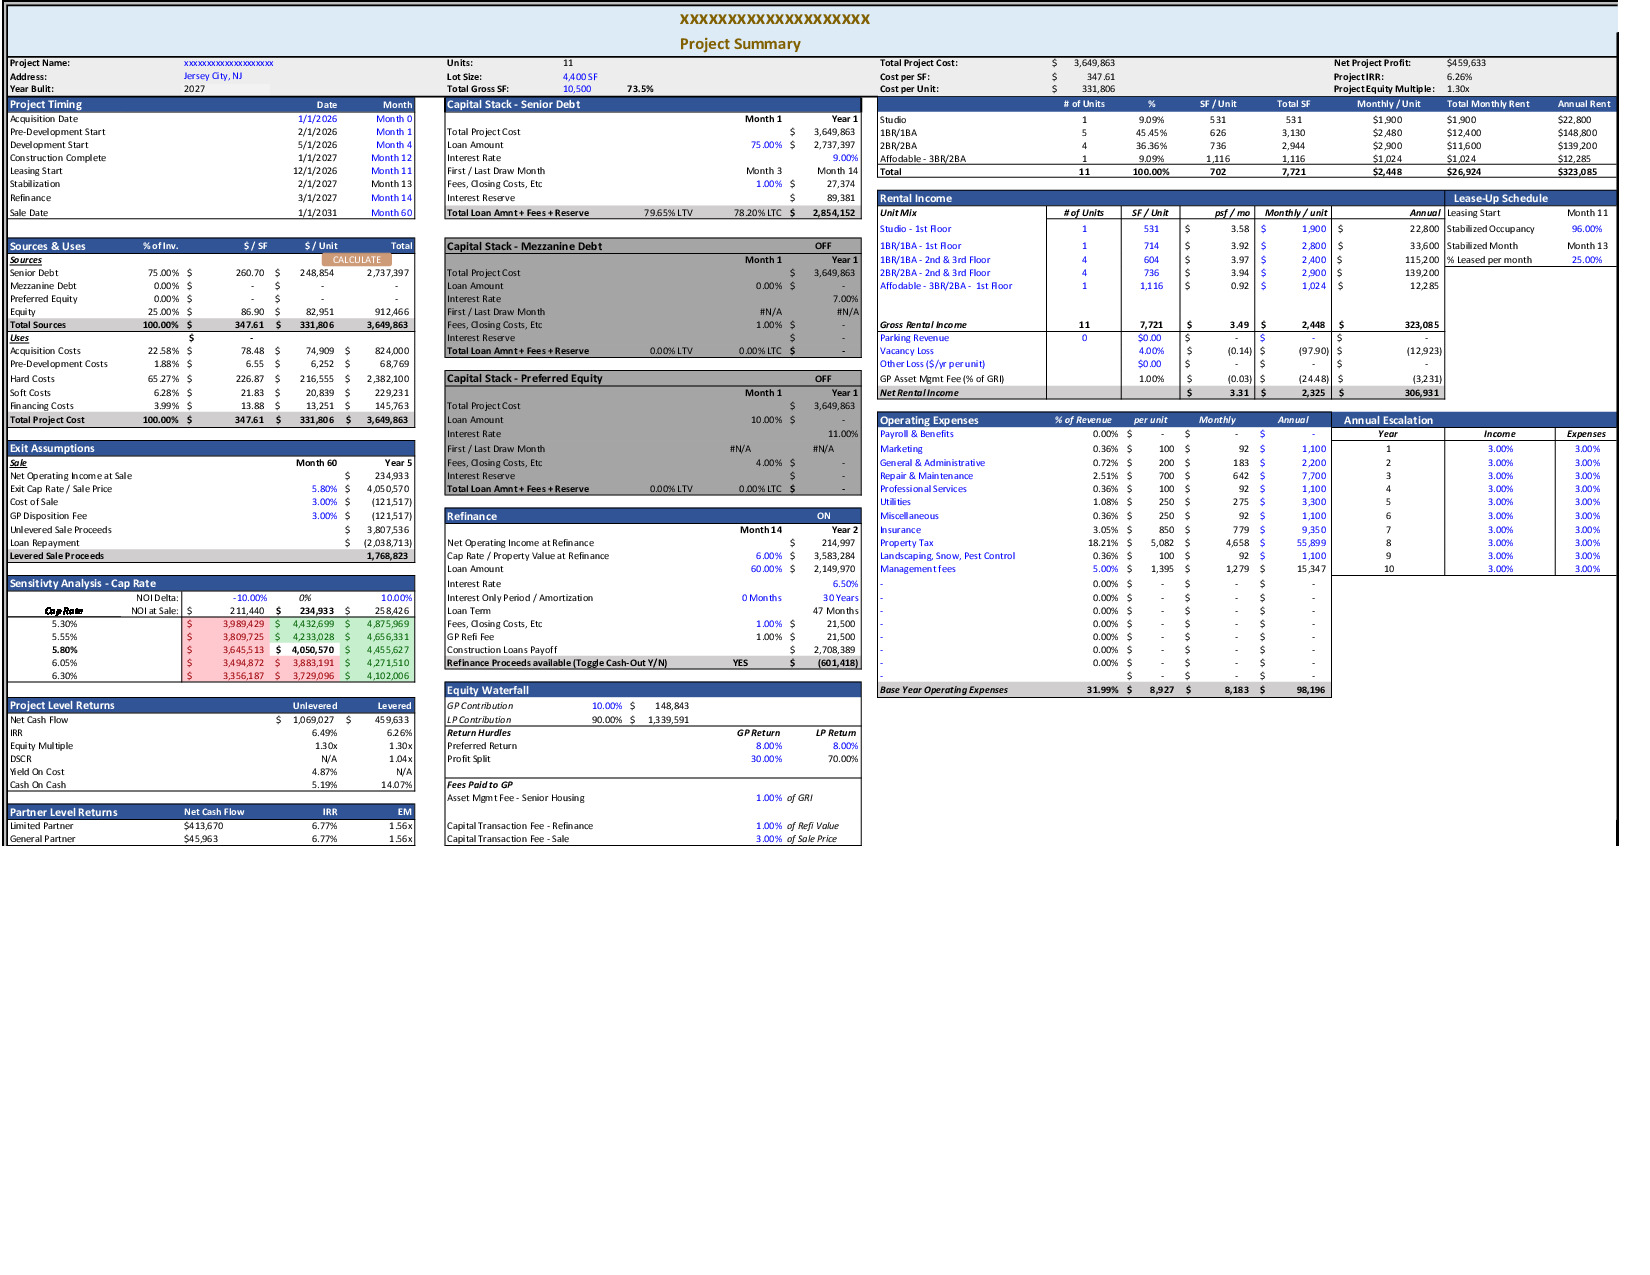The width and height of the screenshot is (1650, 1275).
Task: Select the Profit Split 30.00% GP return cell
Action: tap(766, 759)
